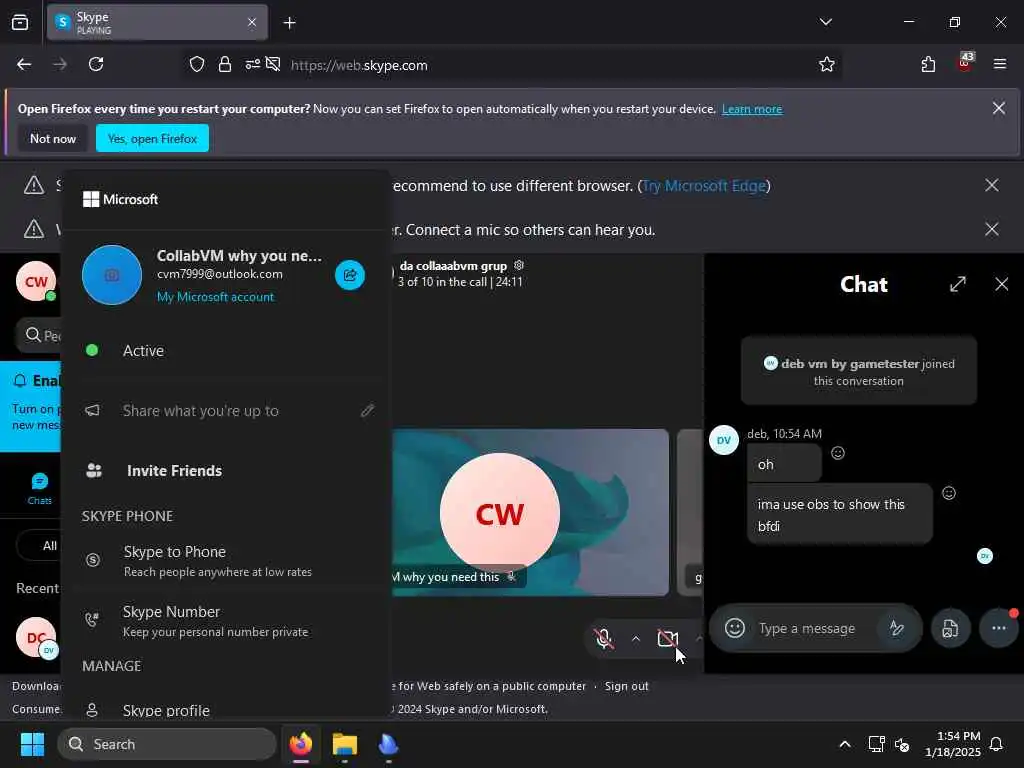The image size is (1024, 768).
Task: Click the permissions icon in address bar
Action: (253, 64)
